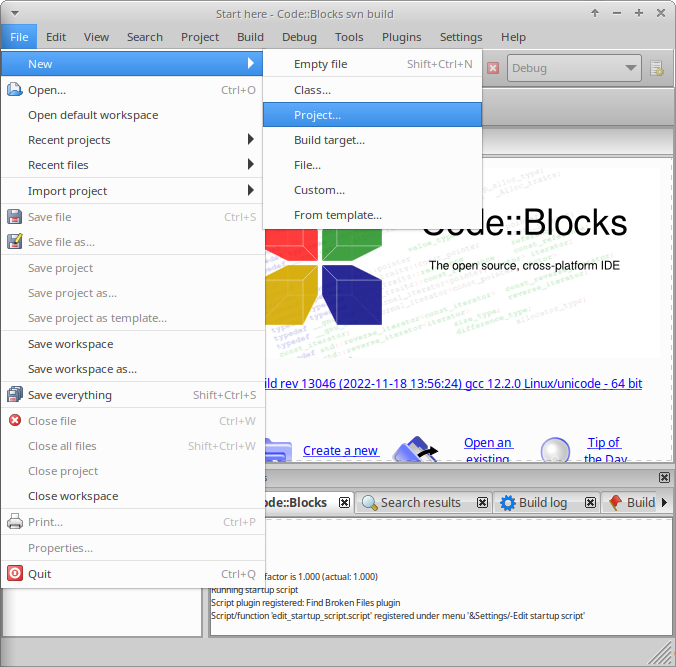Click the Code::Blocks colored cubes logo
The height and width of the screenshot is (667, 676).
tap(323, 276)
